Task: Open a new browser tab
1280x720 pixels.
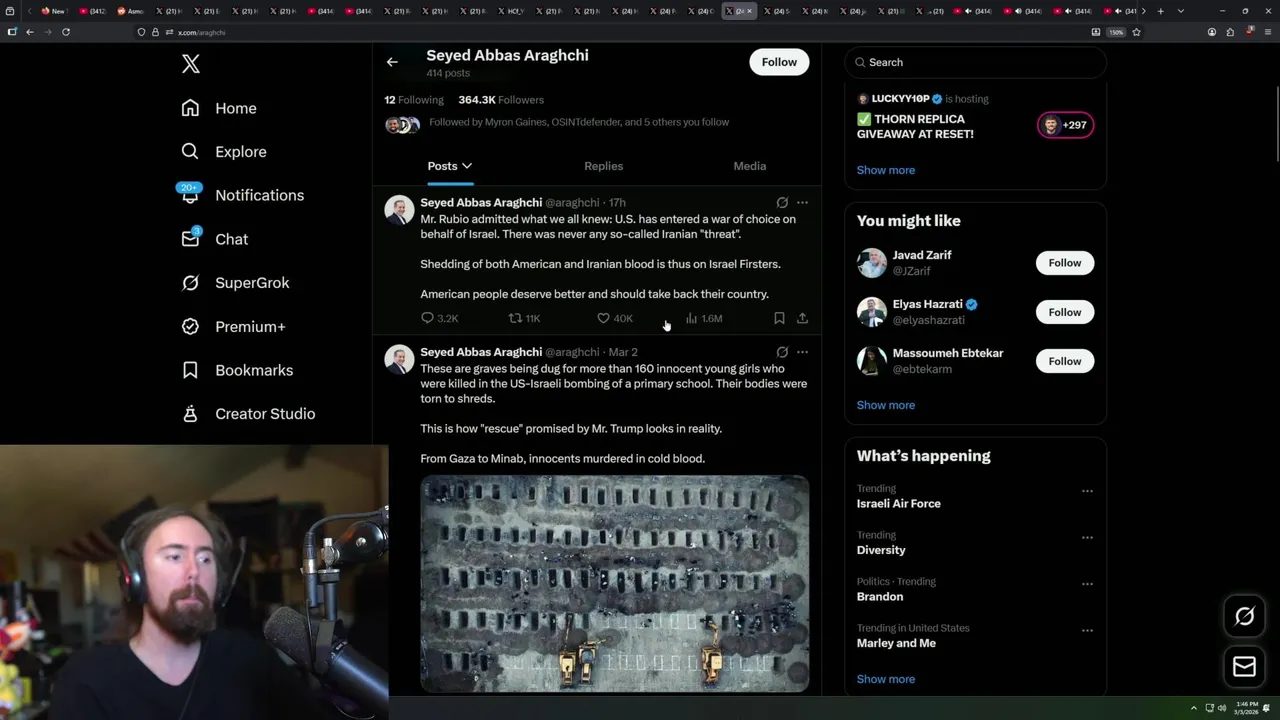Action: [x=1160, y=11]
